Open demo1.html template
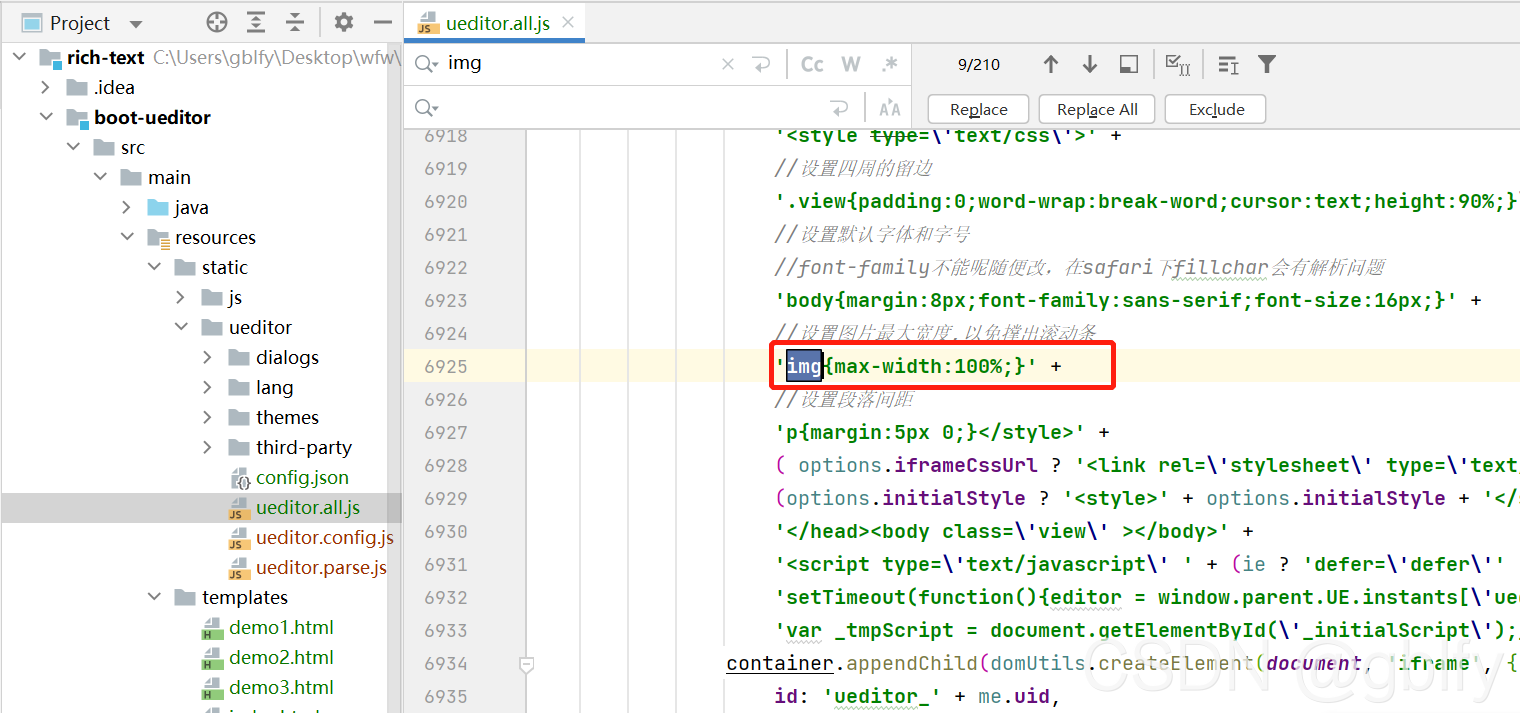 (281, 627)
